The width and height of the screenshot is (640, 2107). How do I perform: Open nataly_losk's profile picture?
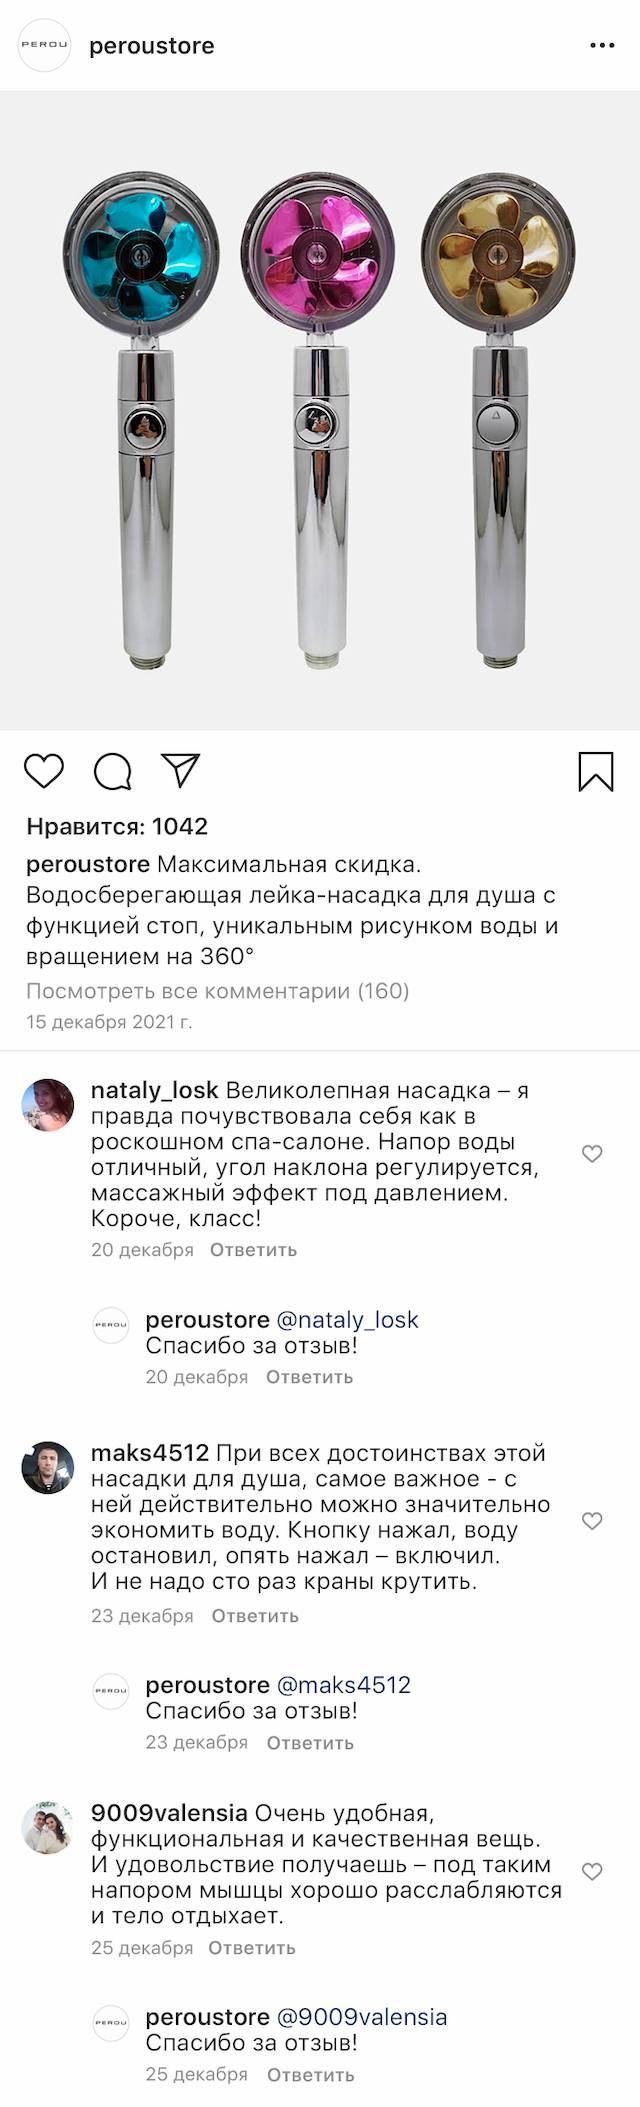click(48, 1105)
